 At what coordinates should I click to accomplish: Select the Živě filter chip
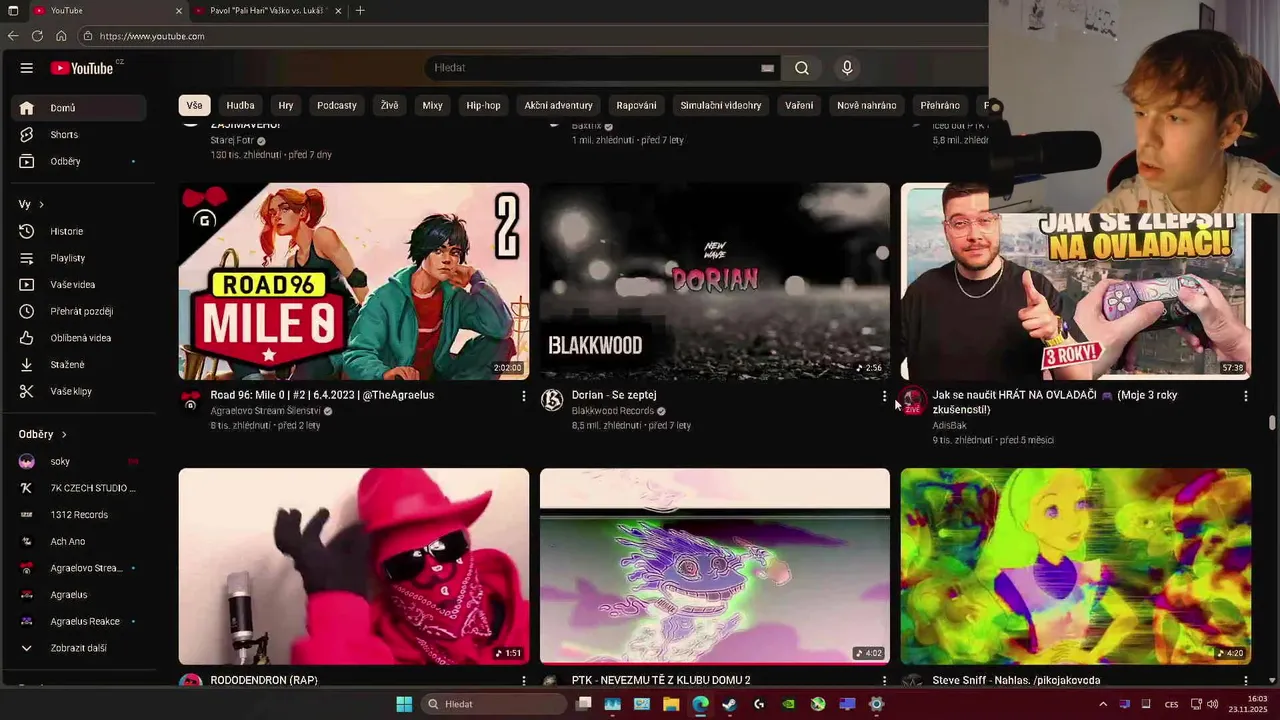coord(389,105)
